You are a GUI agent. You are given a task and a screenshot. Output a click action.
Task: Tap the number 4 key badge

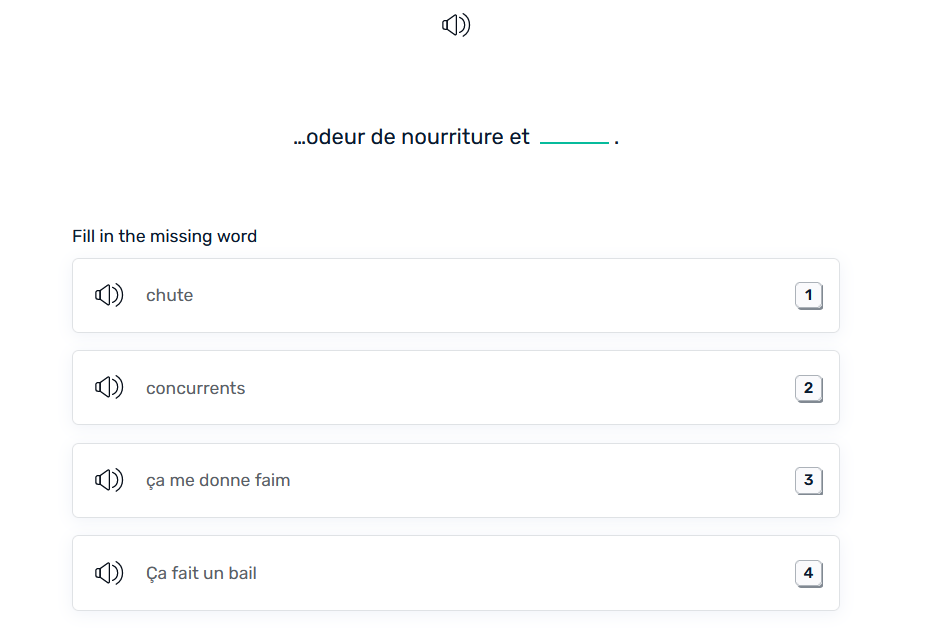[x=808, y=573]
